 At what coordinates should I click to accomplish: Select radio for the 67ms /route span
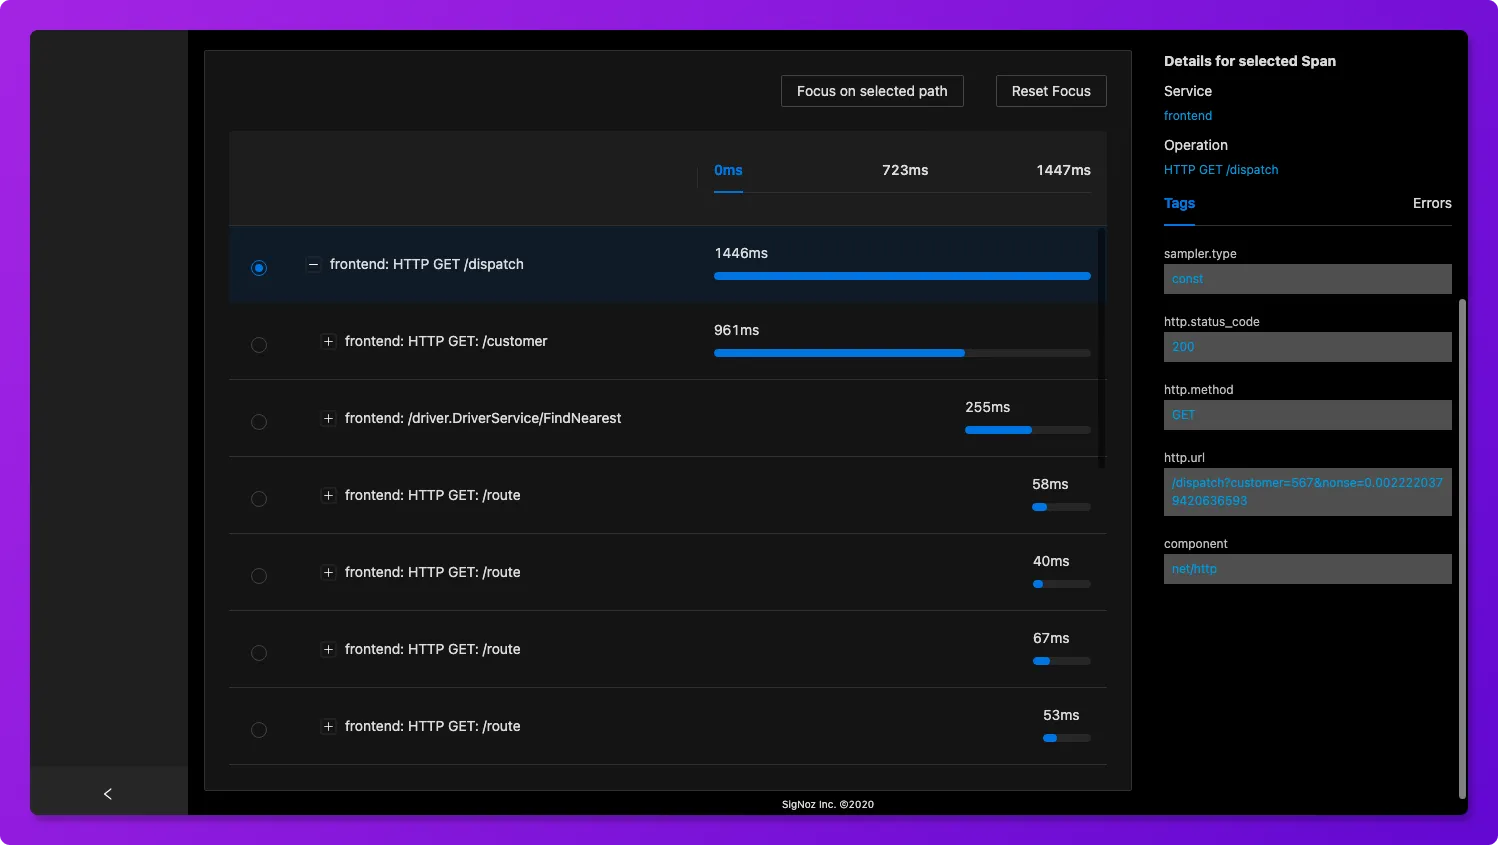pos(259,653)
